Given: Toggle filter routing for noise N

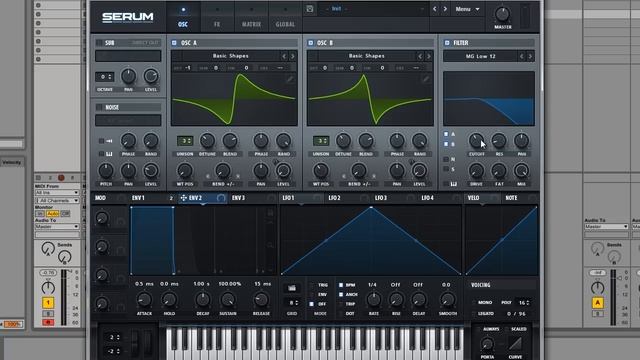Looking at the screenshot, I should (446, 159).
